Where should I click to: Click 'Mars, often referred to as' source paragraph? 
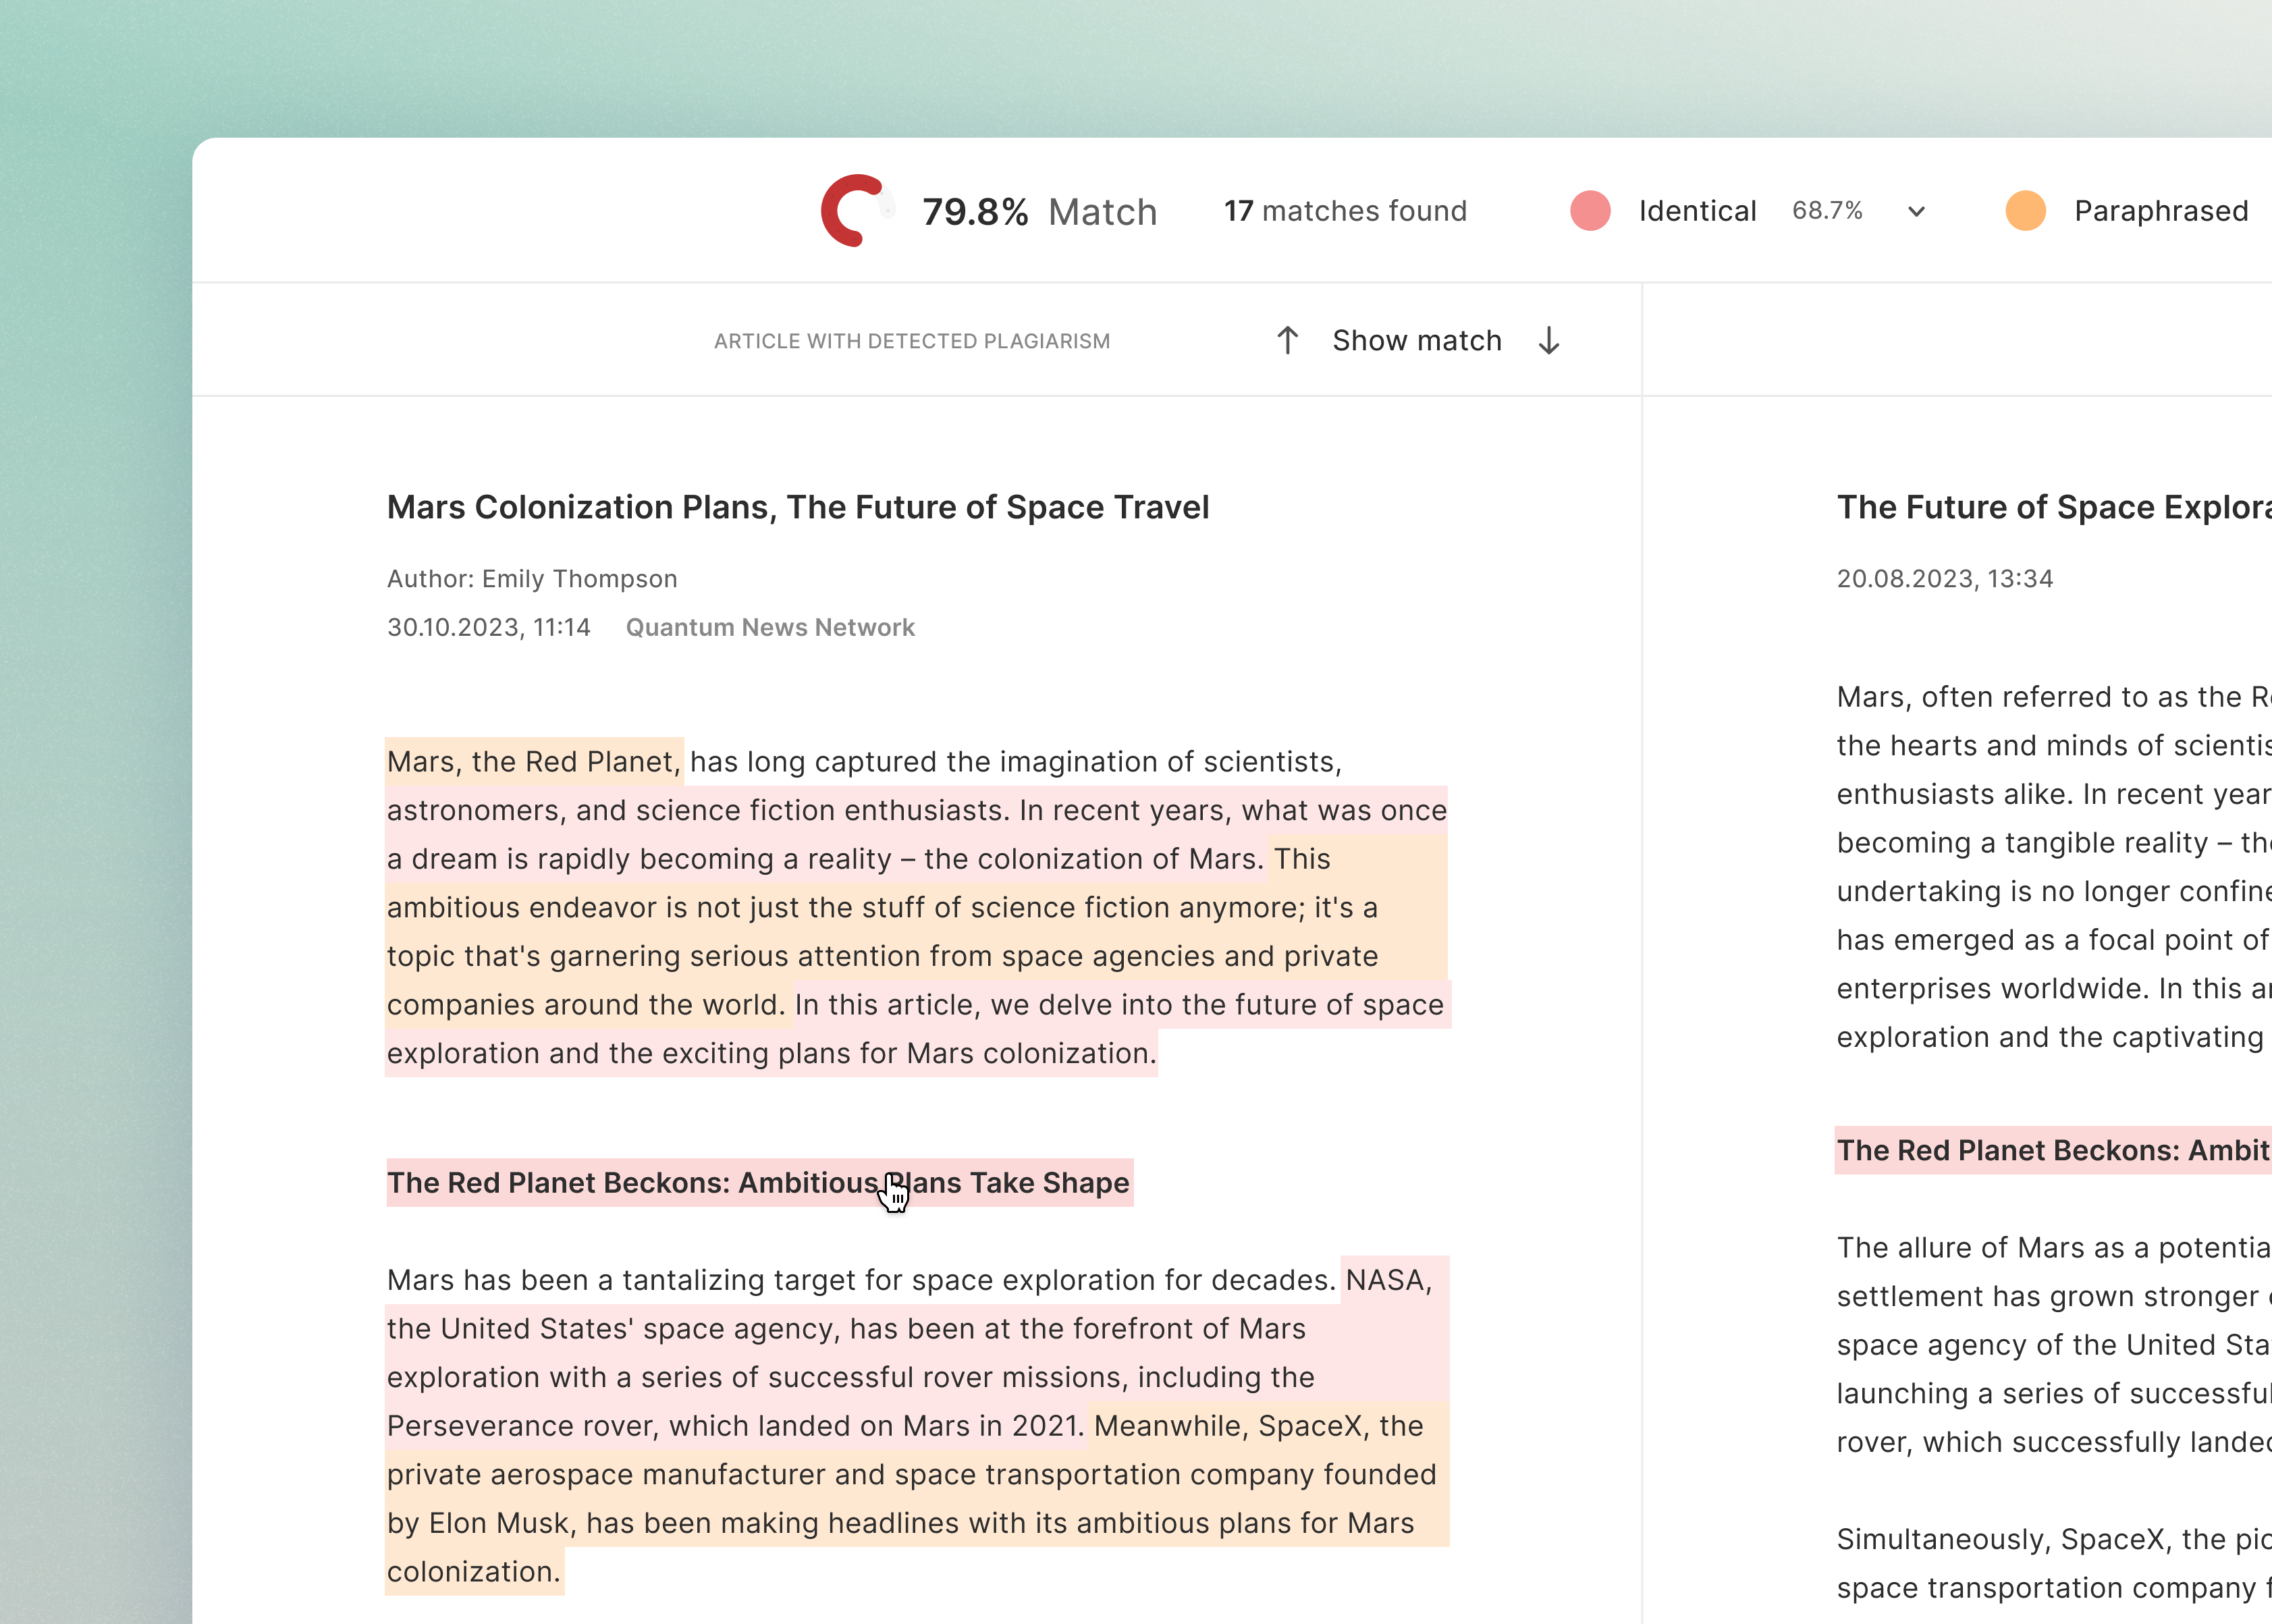click(x=2054, y=867)
